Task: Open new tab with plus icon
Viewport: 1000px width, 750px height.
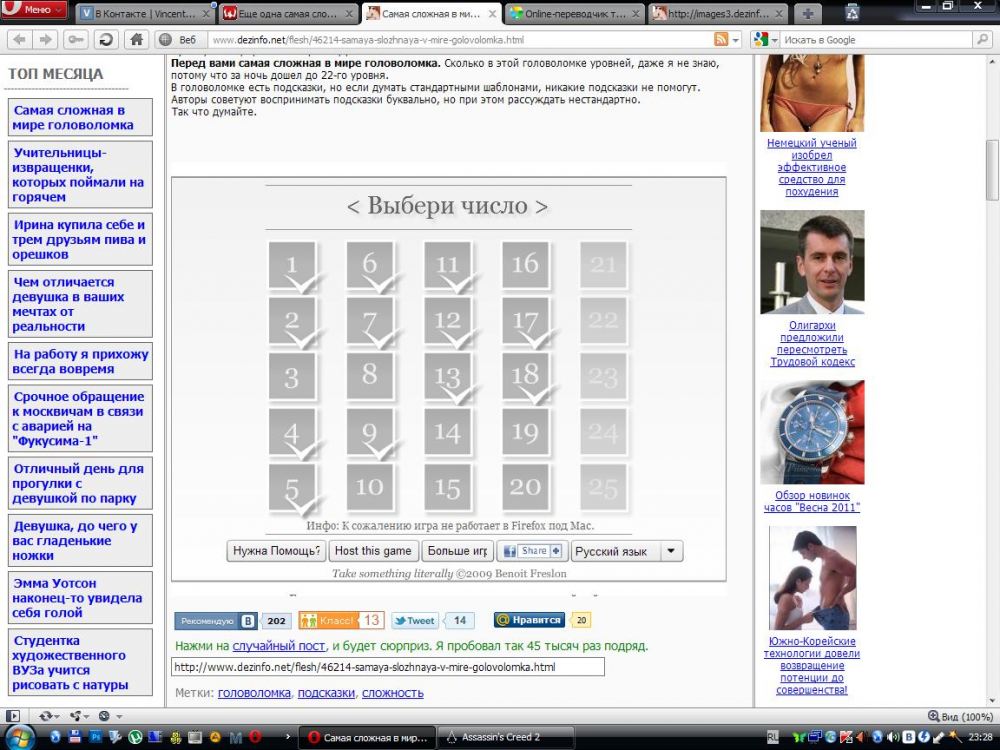Action: [x=808, y=13]
